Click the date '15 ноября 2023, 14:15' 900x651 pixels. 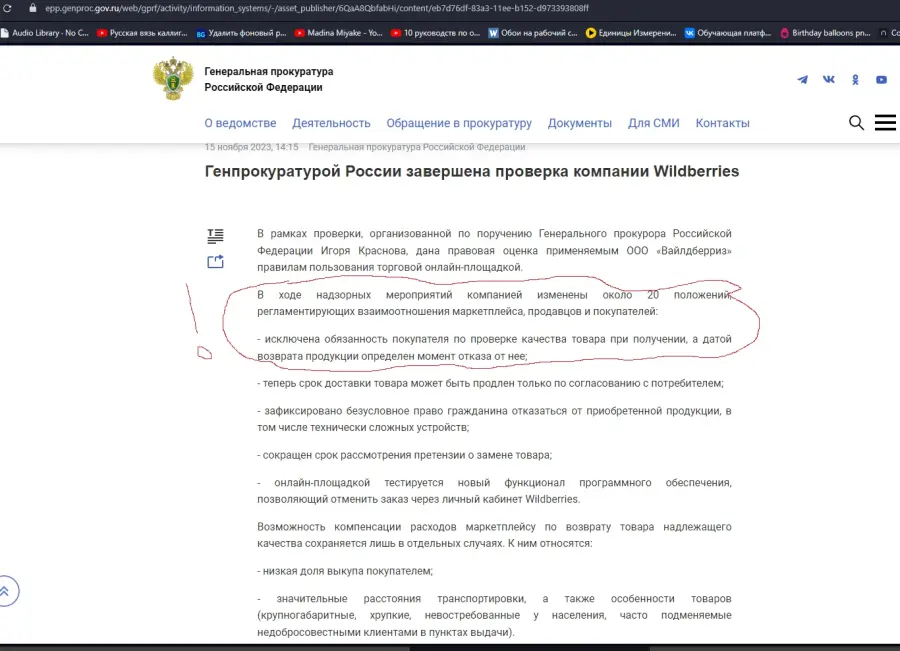(251, 147)
